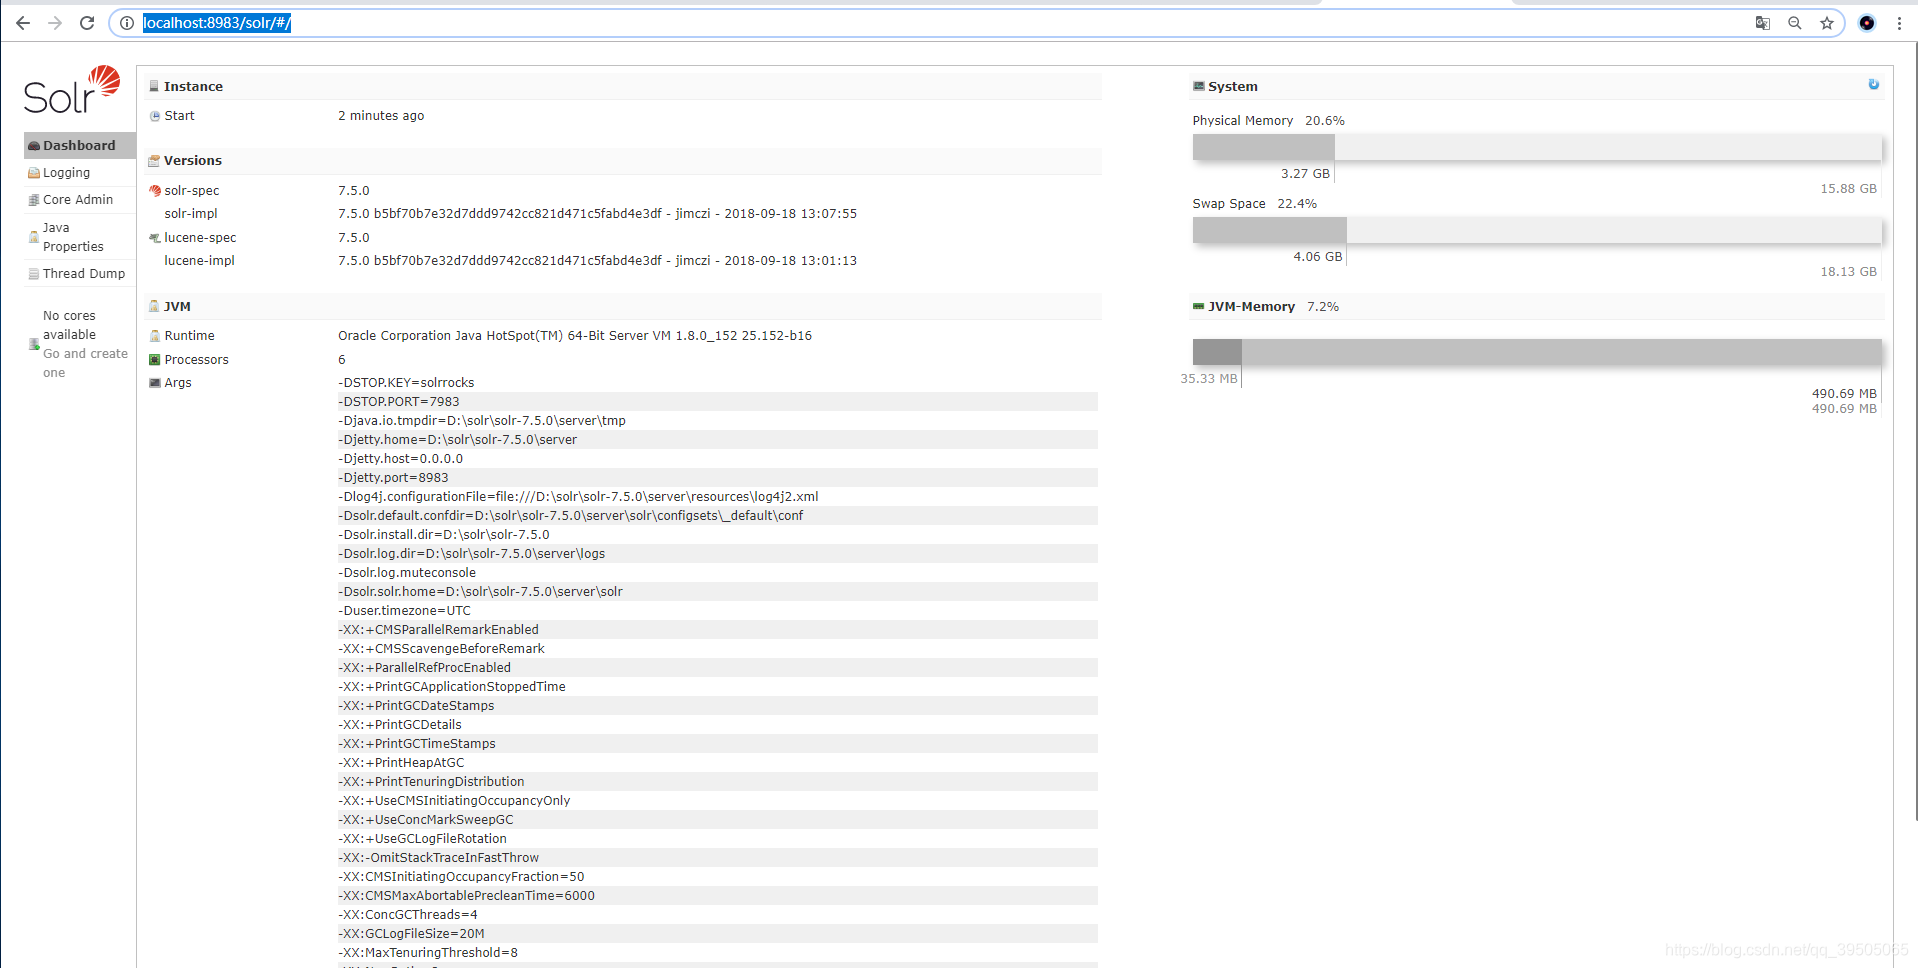
Task: Refresh the System panel via reload icon
Action: click(1873, 85)
